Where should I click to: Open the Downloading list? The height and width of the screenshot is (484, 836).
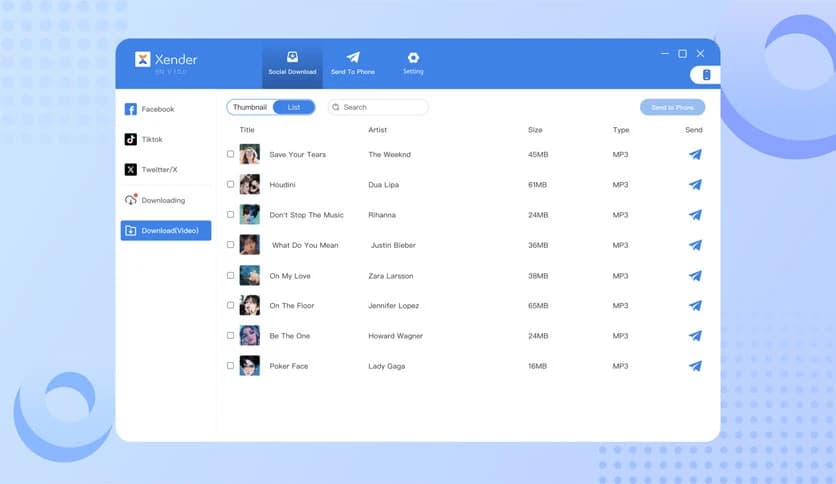[x=155, y=200]
